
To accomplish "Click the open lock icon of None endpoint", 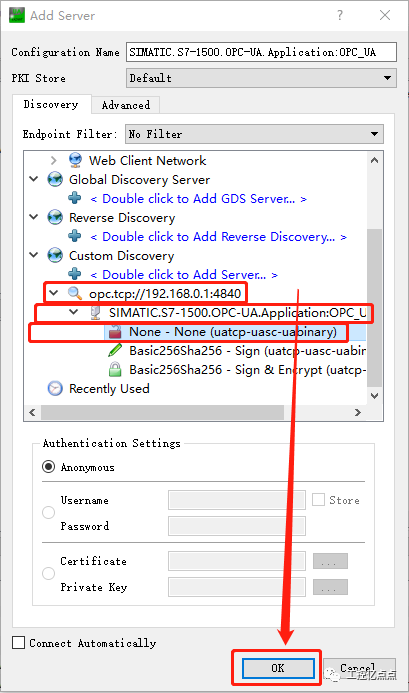I will click(x=115, y=331).
